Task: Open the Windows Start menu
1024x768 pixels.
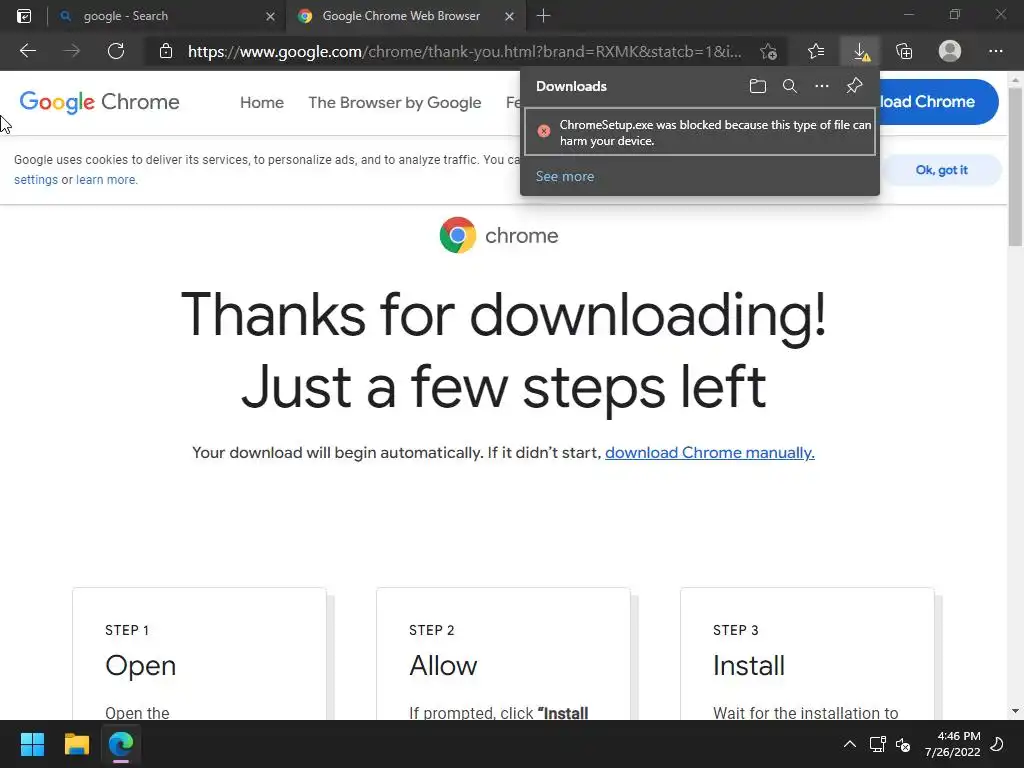Action: pyautogui.click(x=32, y=744)
